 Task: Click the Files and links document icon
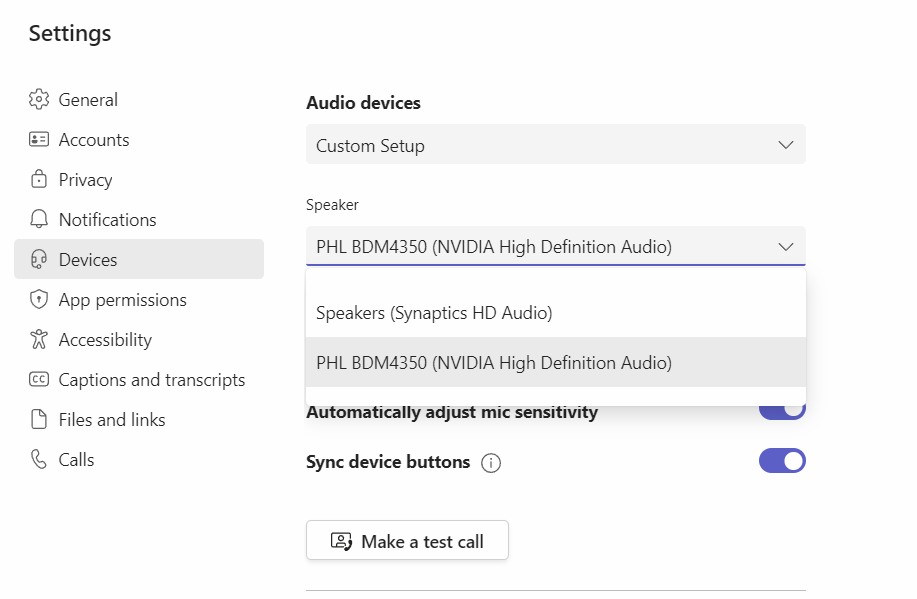coord(39,420)
